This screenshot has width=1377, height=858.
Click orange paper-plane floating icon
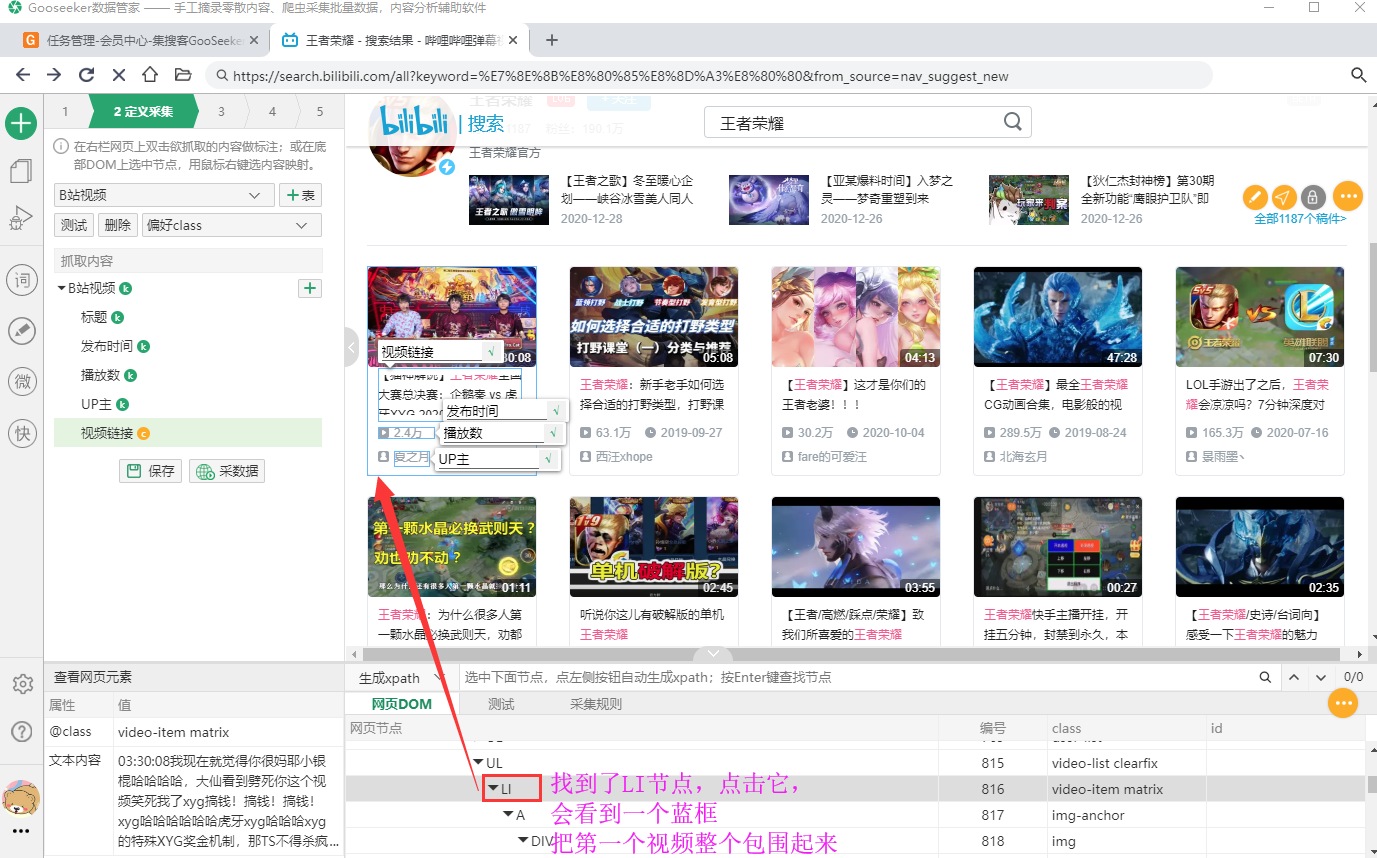[1284, 197]
